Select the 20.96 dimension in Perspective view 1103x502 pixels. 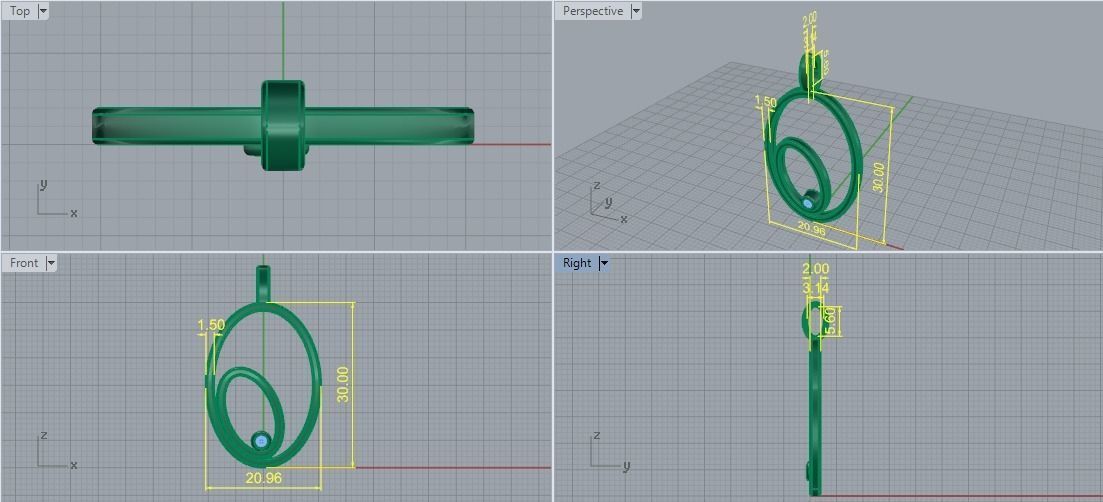(811, 228)
